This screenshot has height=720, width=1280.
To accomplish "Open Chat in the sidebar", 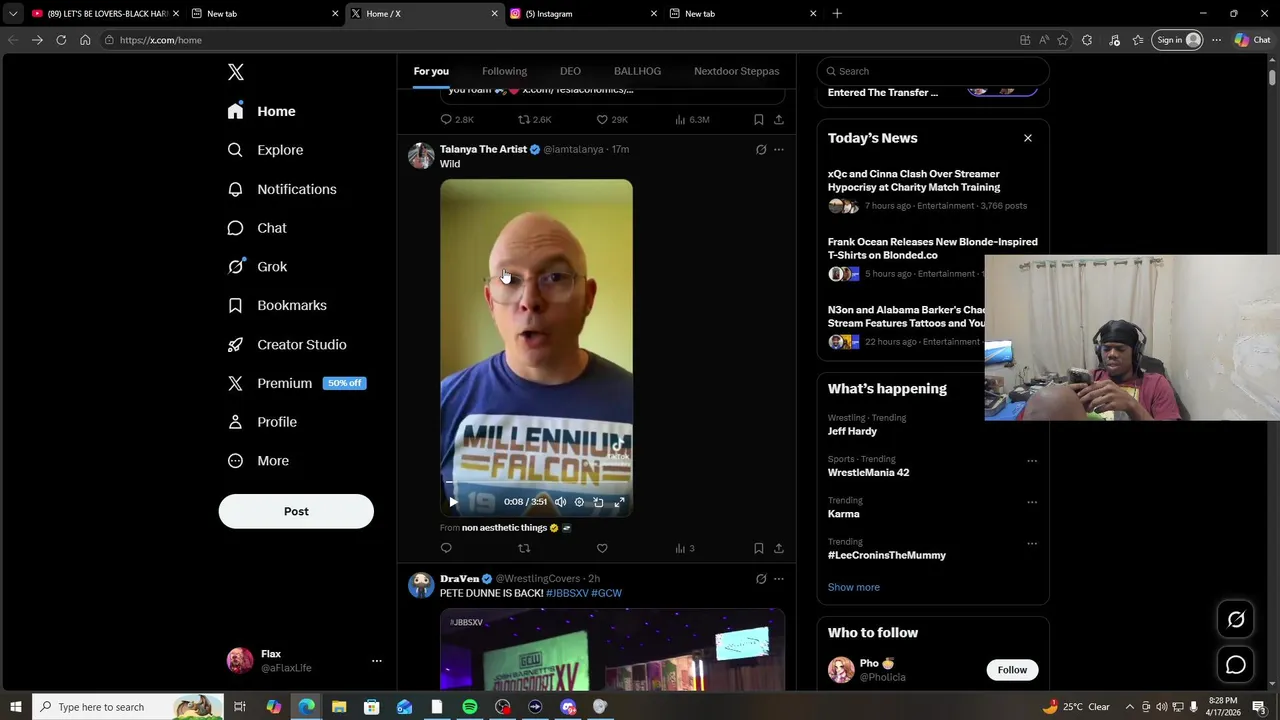I will (x=257, y=228).
